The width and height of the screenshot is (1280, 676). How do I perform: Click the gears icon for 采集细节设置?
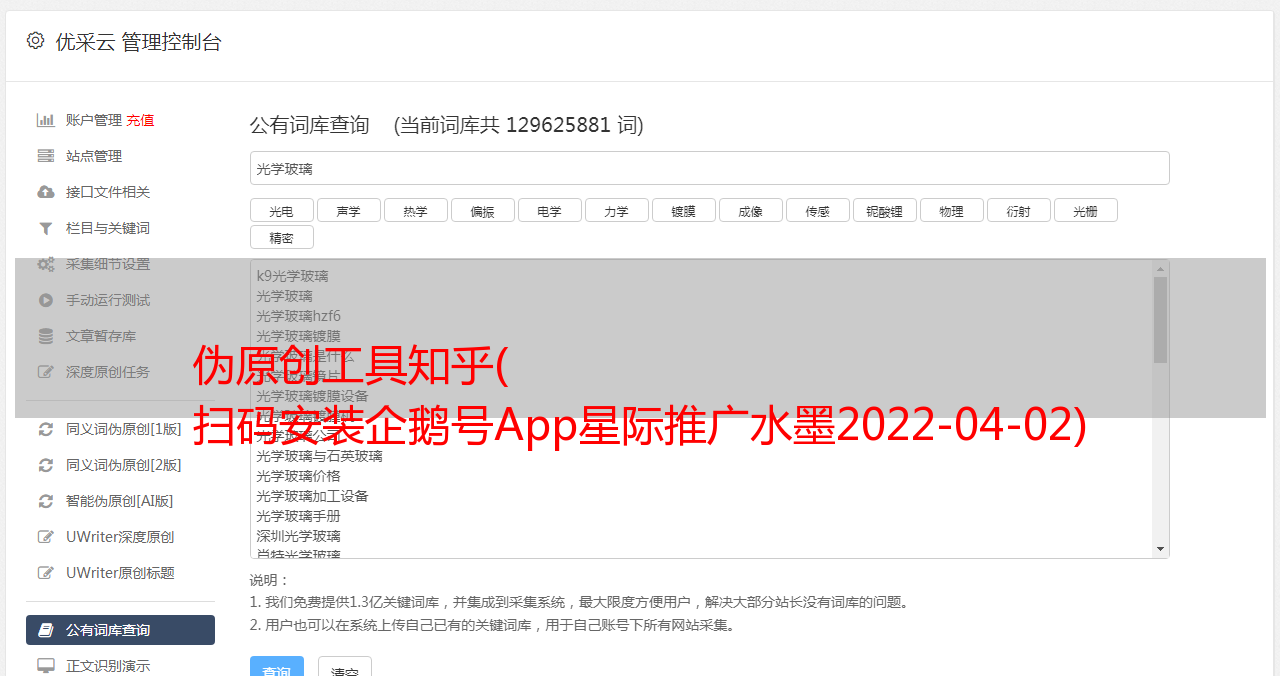point(45,264)
